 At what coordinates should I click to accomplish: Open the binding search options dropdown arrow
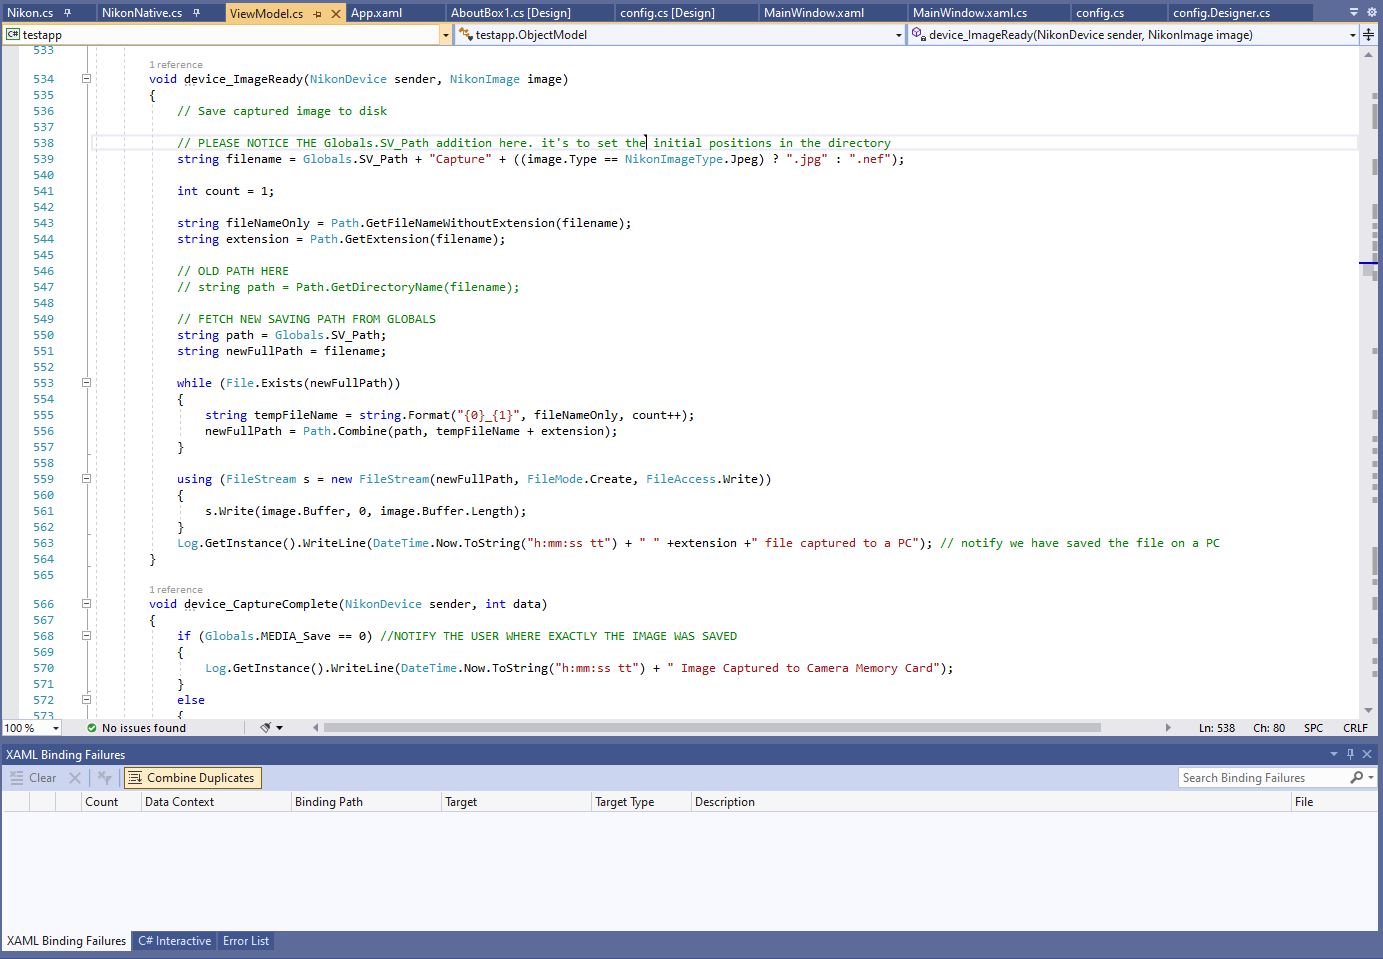(x=1371, y=778)
